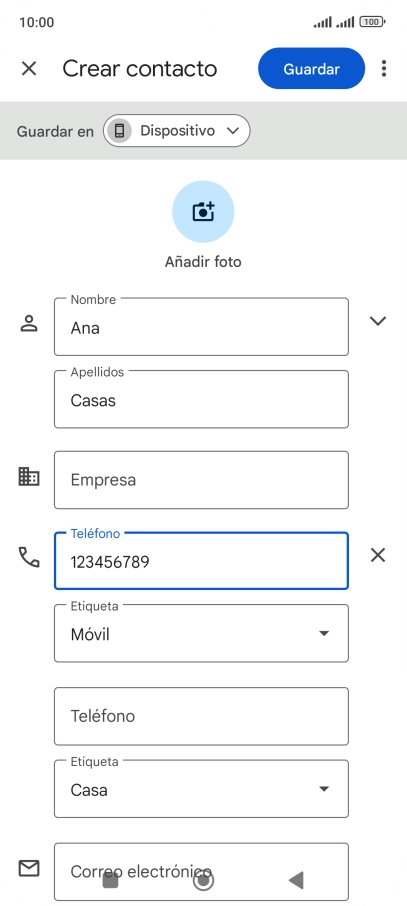Click the envelope email icon
This screenshot has width=407, height=906.
[x=29, y=868]
